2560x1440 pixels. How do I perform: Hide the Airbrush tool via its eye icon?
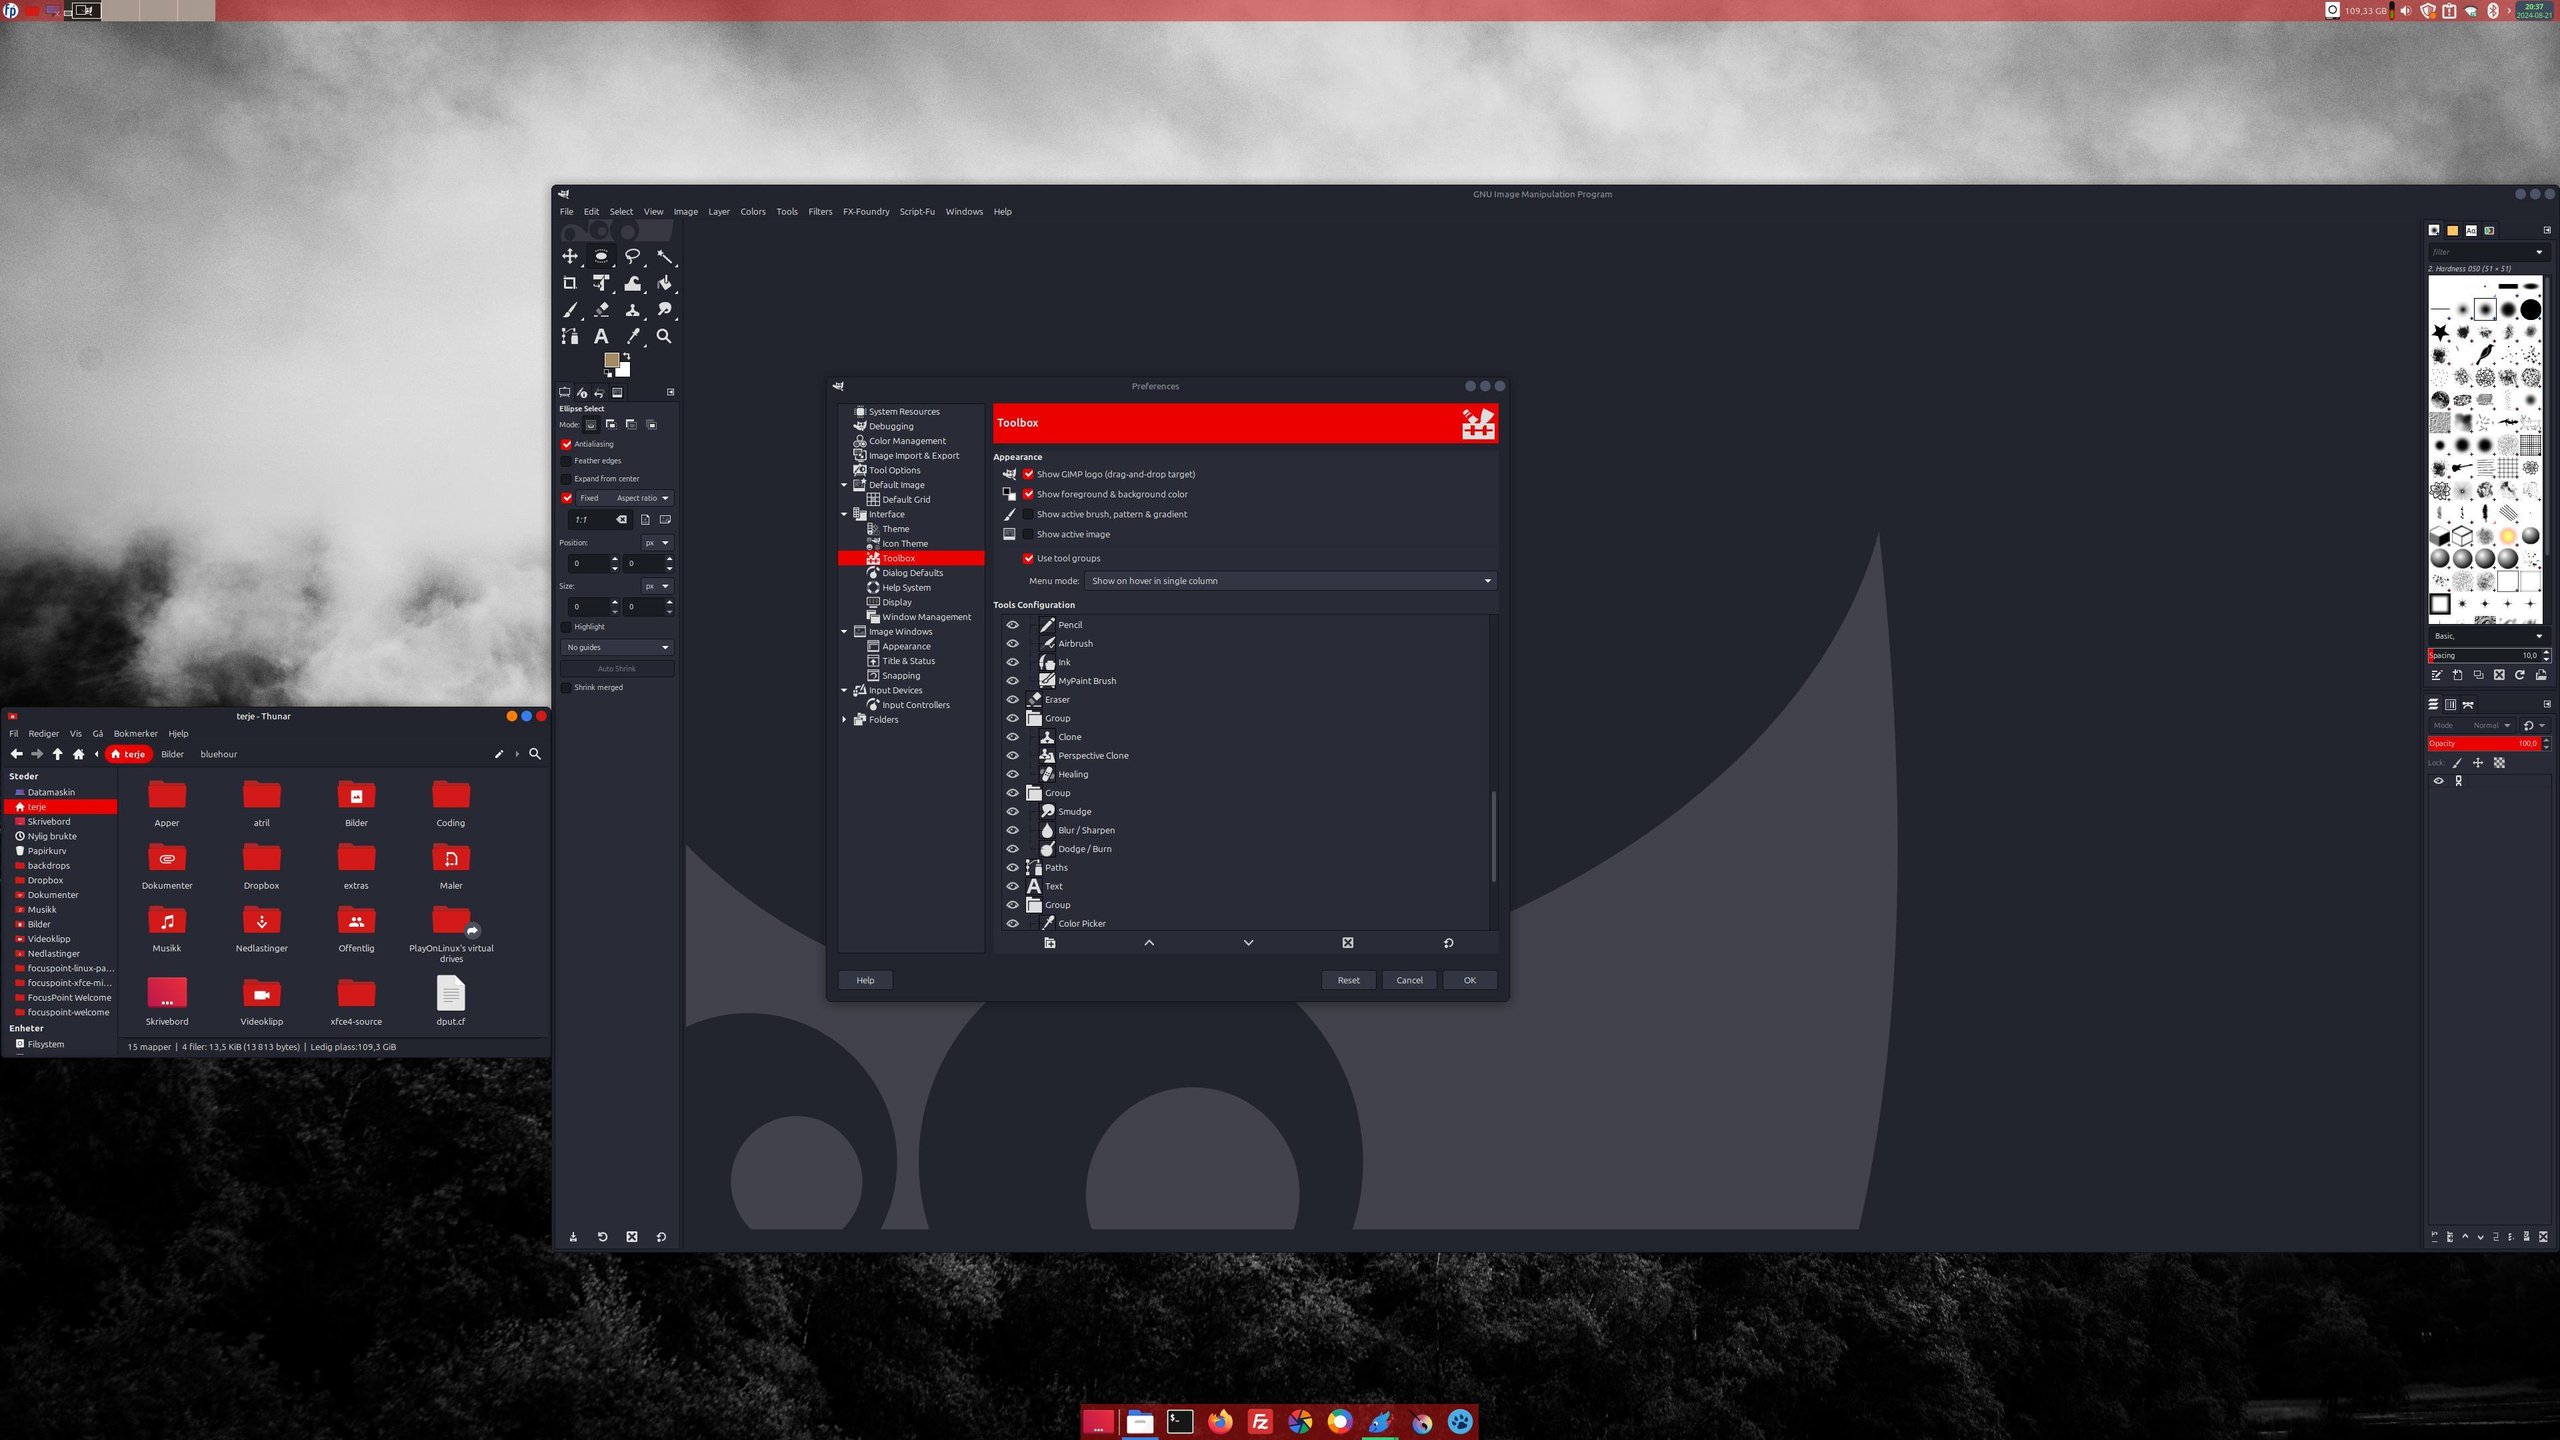tap(1012, 643)
